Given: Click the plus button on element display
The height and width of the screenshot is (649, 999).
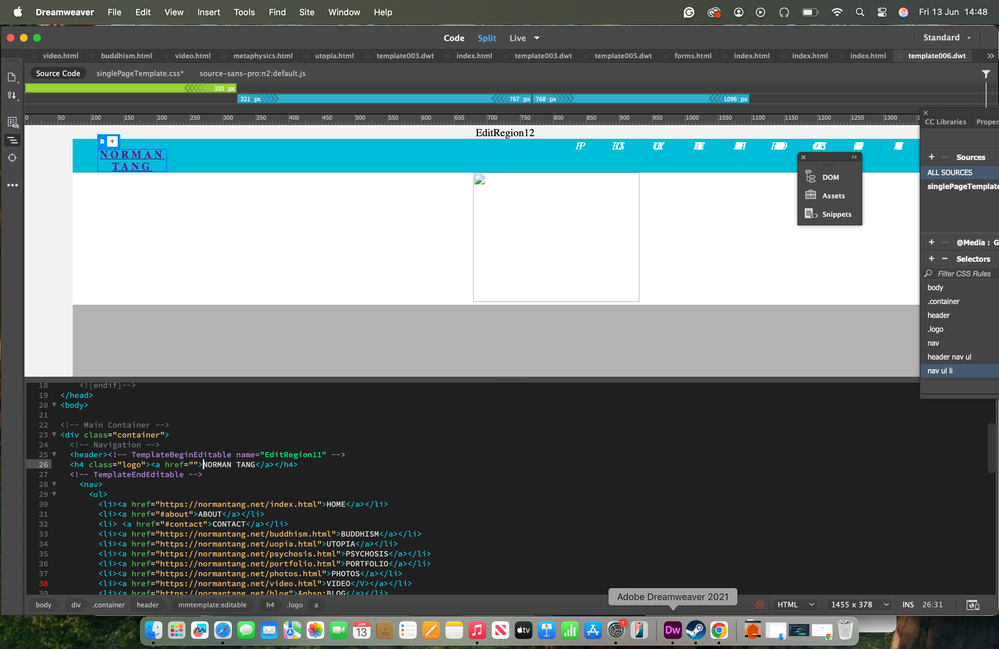Looking at the screenshot, I should pos(112,141).
